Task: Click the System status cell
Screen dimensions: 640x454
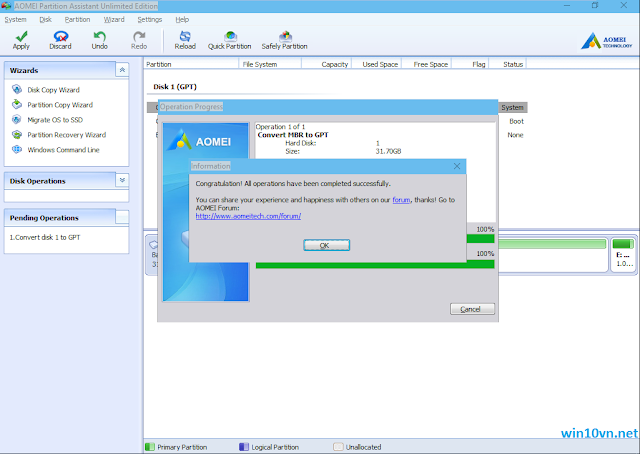Action: 512,107
